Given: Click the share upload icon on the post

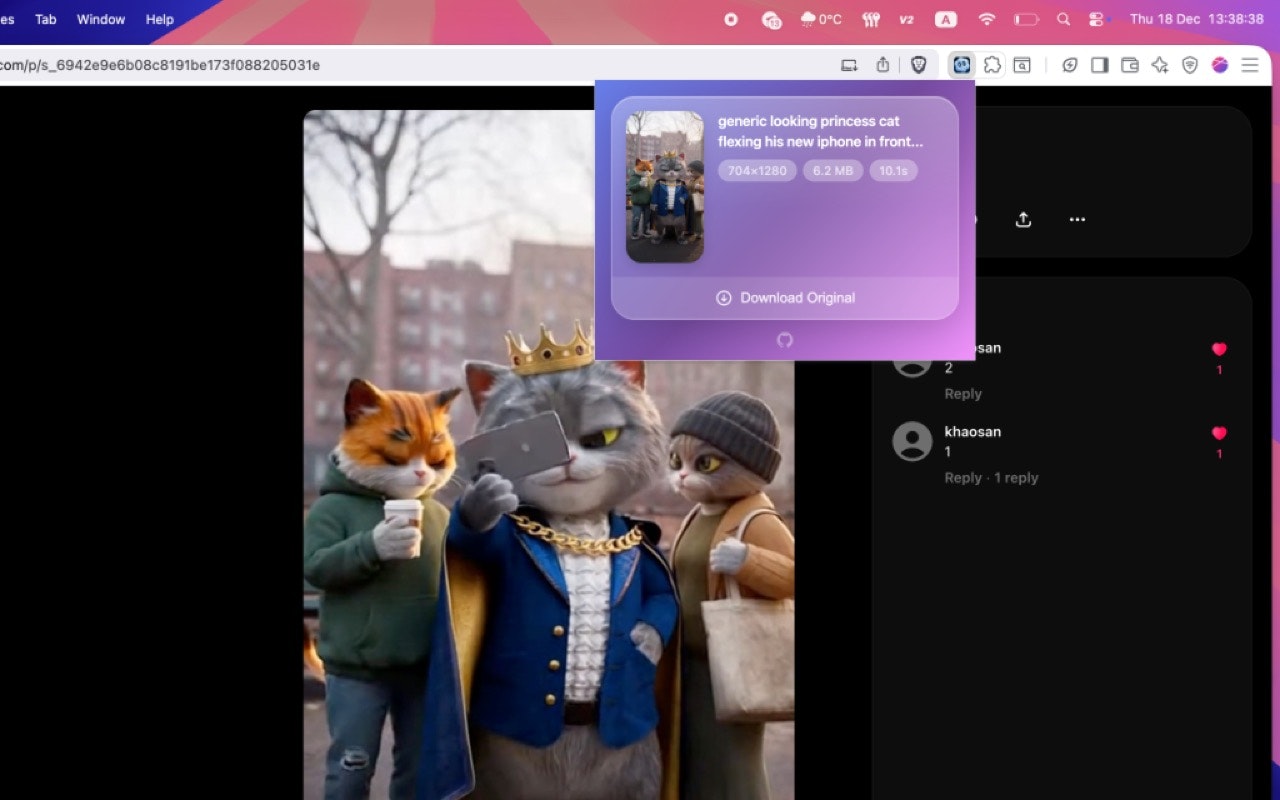Looking at the screenshot, I should [1023, 219].
